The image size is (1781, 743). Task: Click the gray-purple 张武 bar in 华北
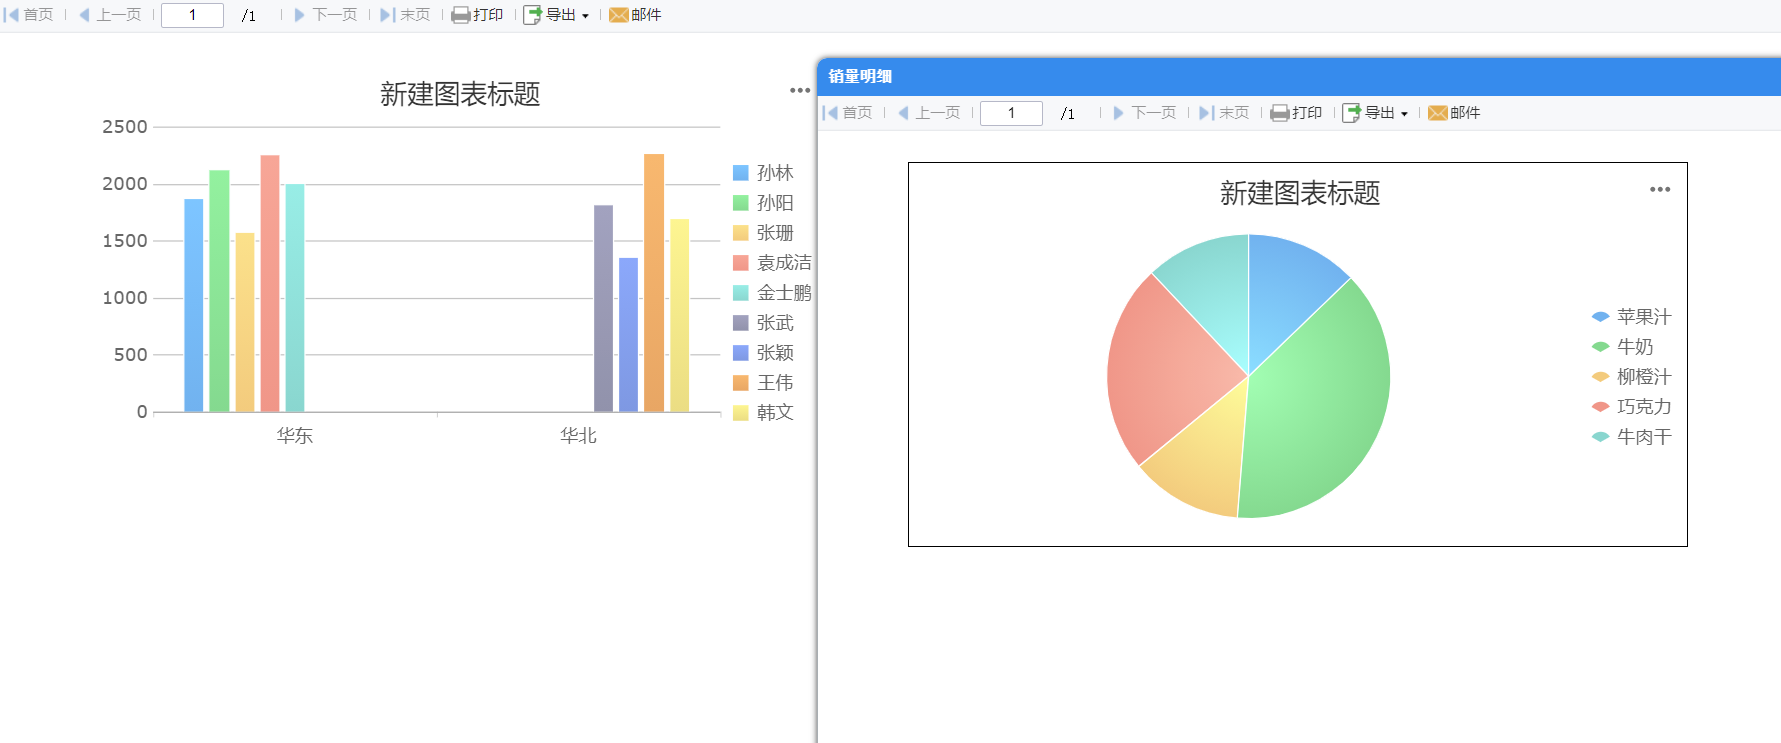point(603,308)
